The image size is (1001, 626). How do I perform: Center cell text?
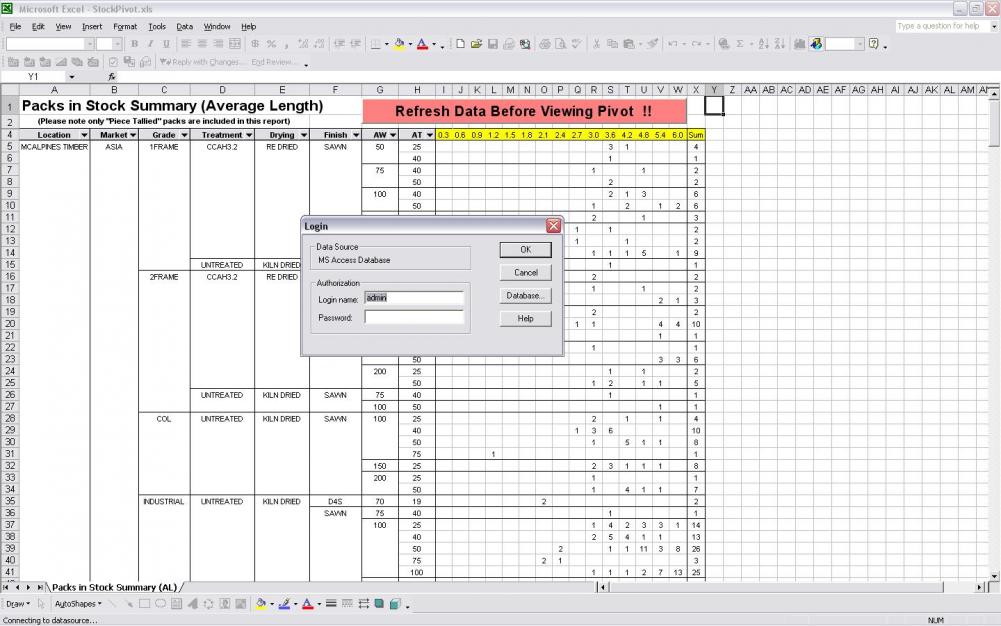tap(202, 43)
